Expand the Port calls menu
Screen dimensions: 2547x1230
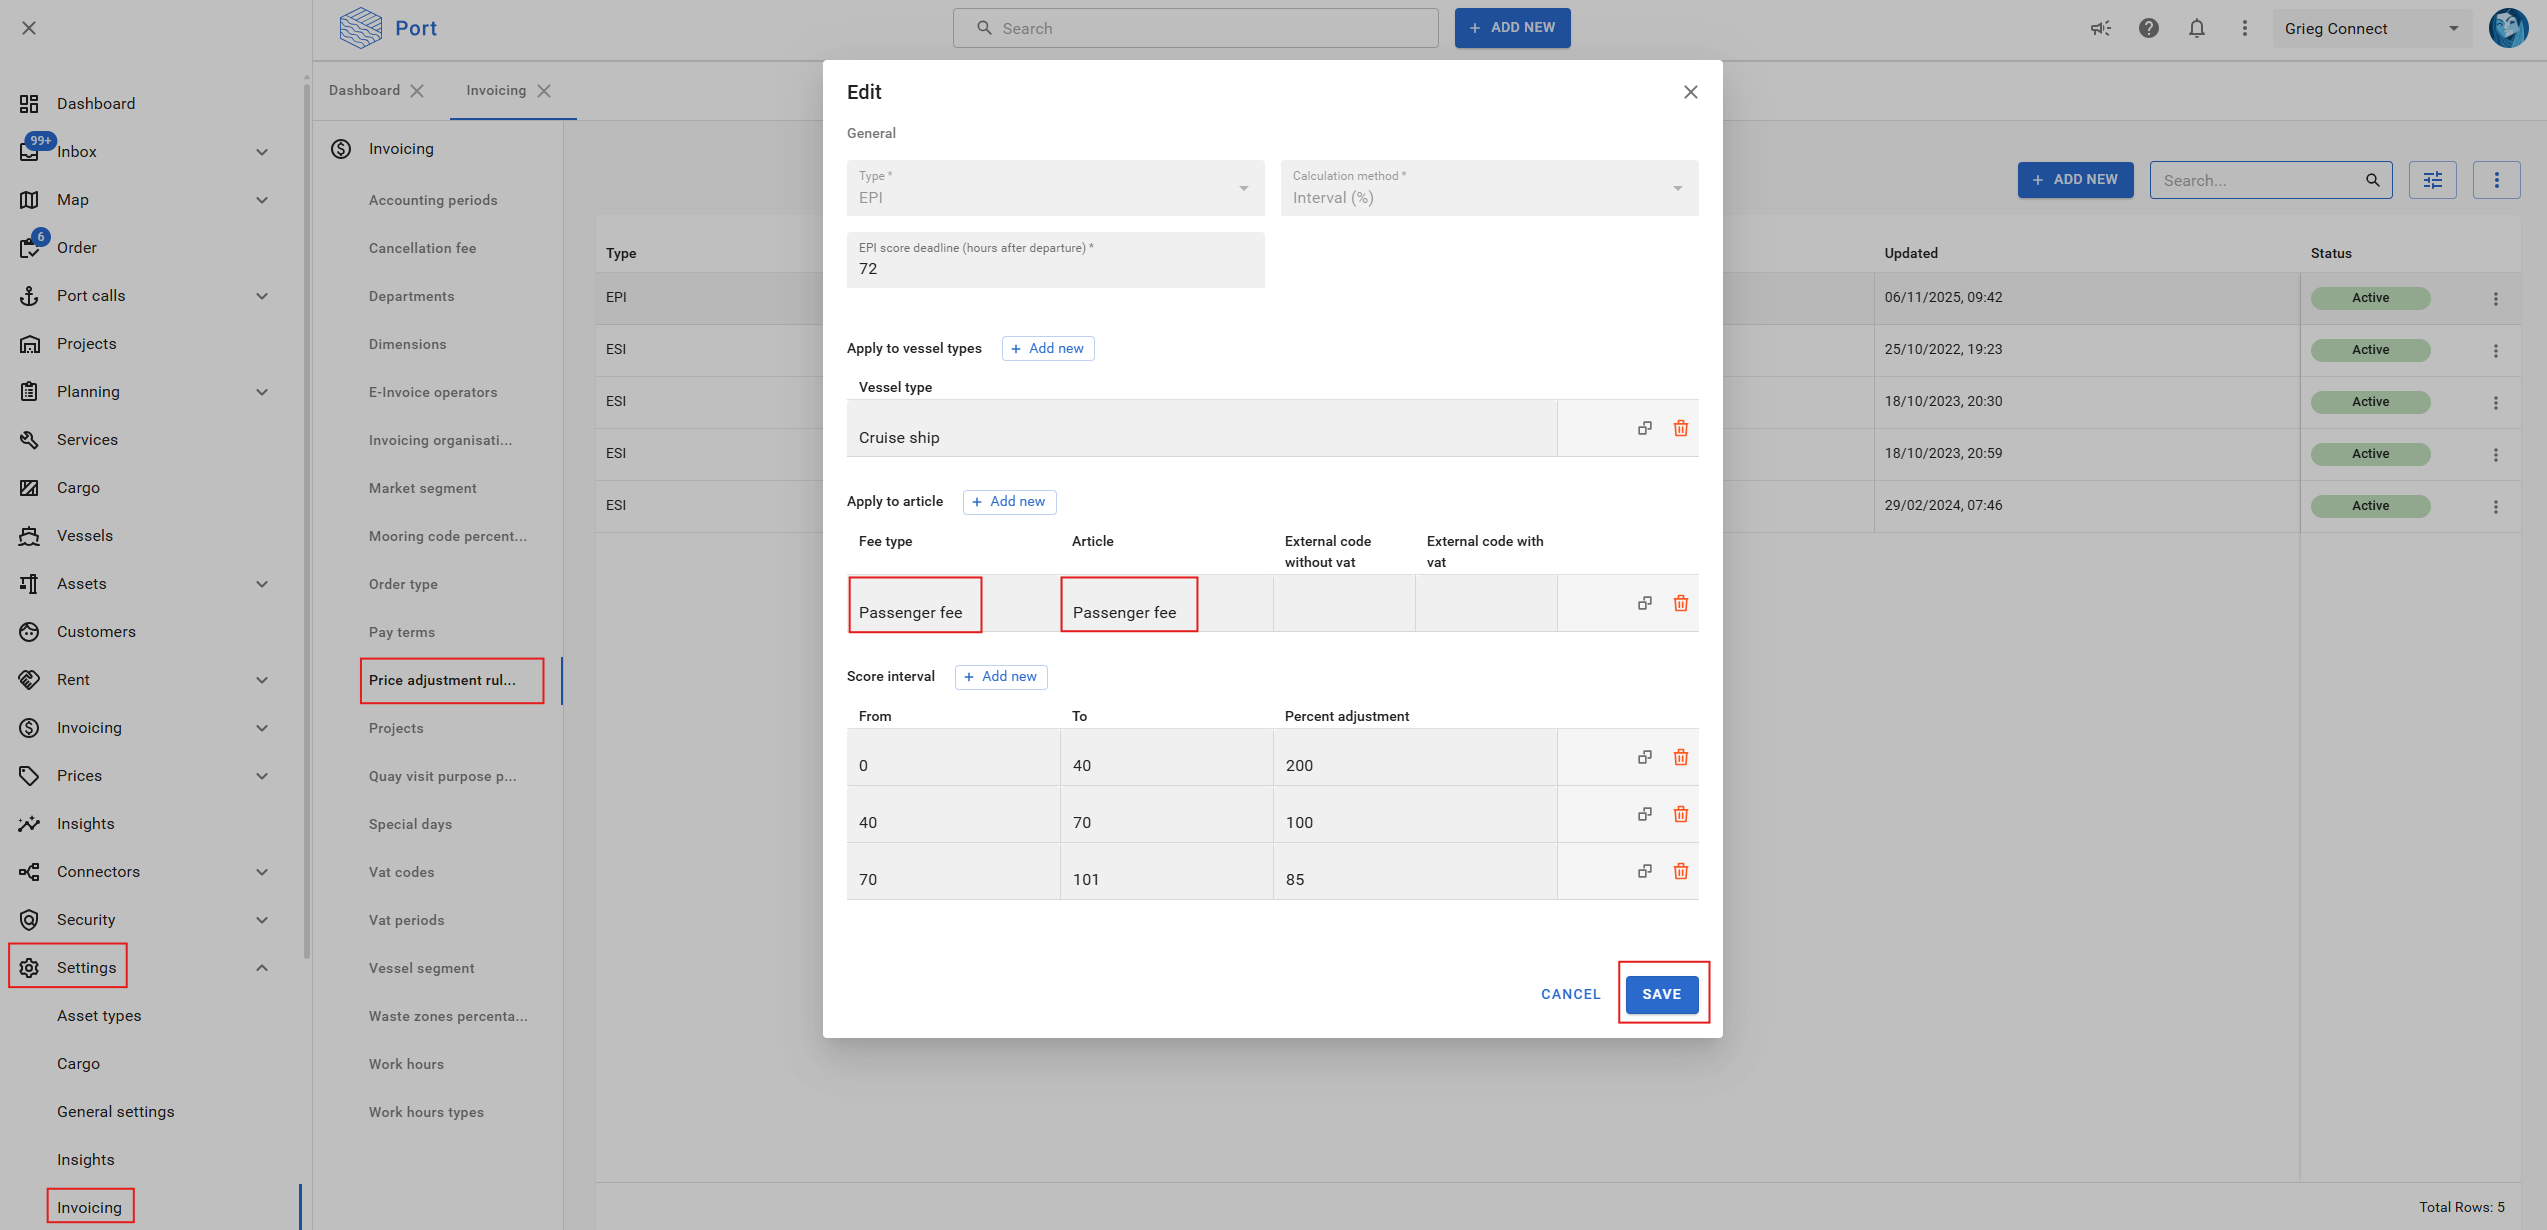point(261,296)
